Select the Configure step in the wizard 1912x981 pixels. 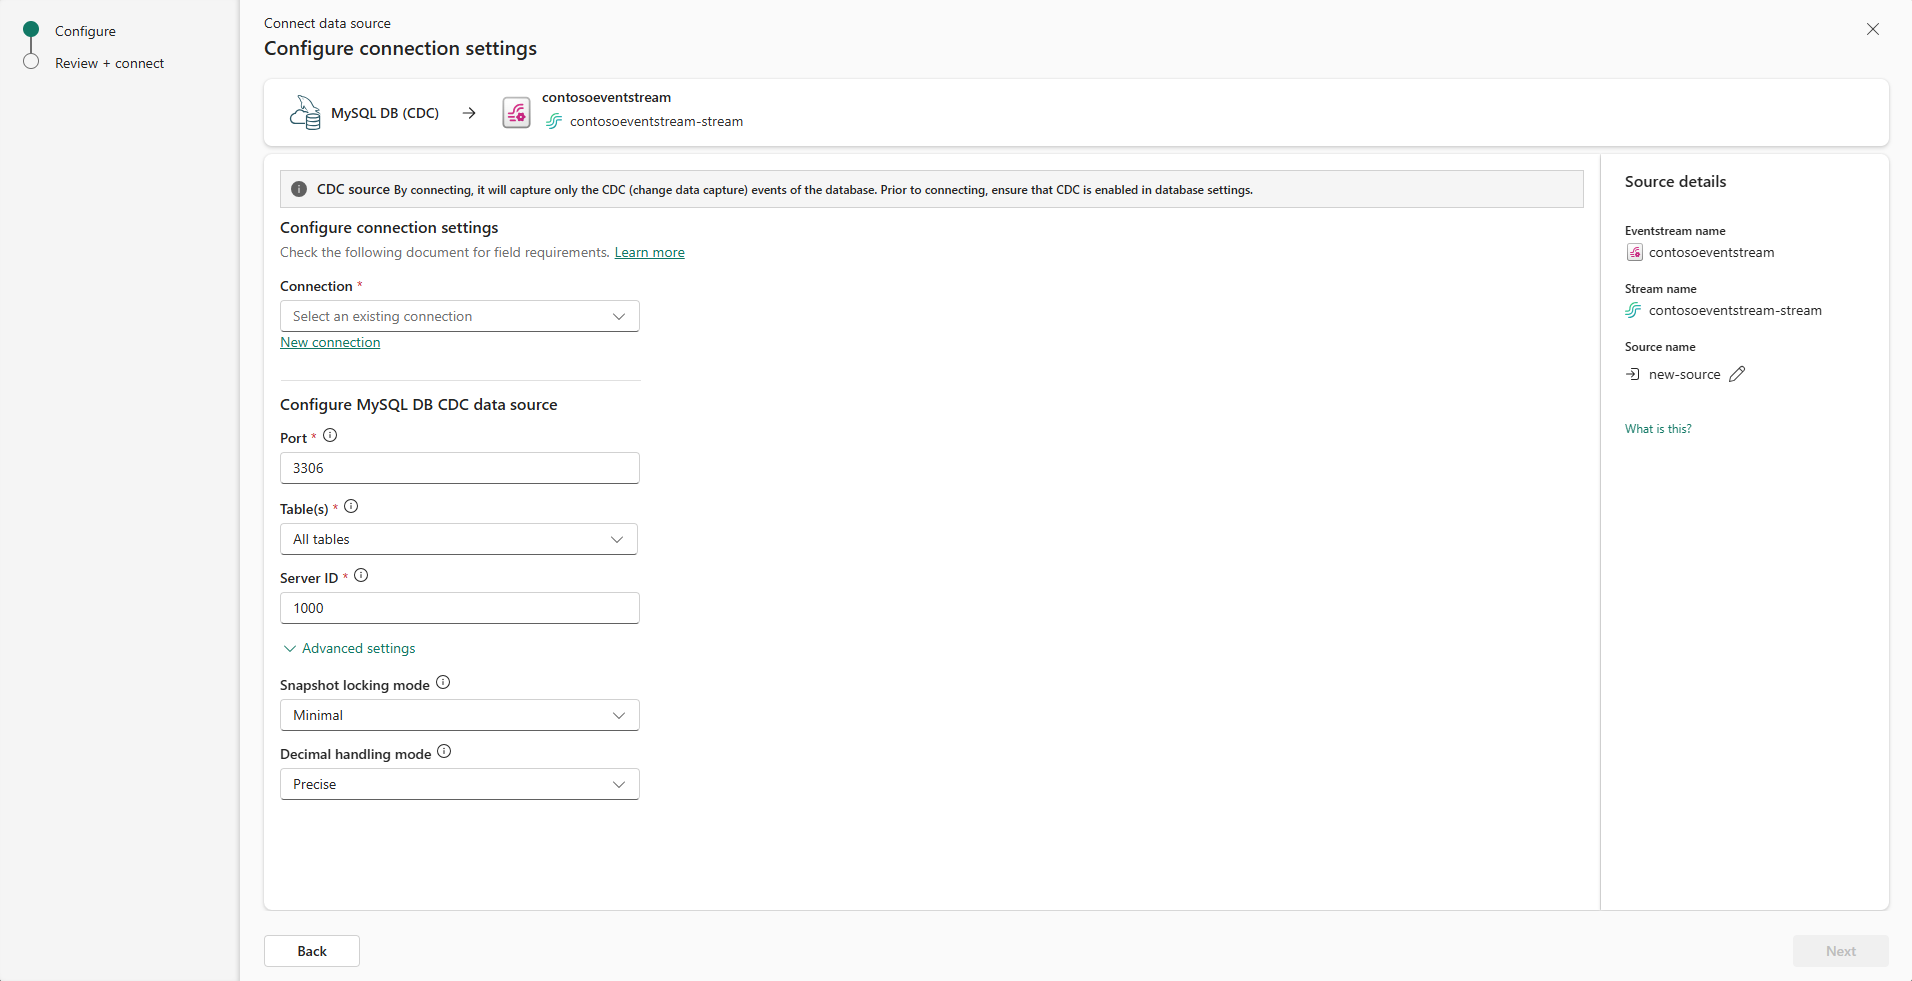[85, 31]
